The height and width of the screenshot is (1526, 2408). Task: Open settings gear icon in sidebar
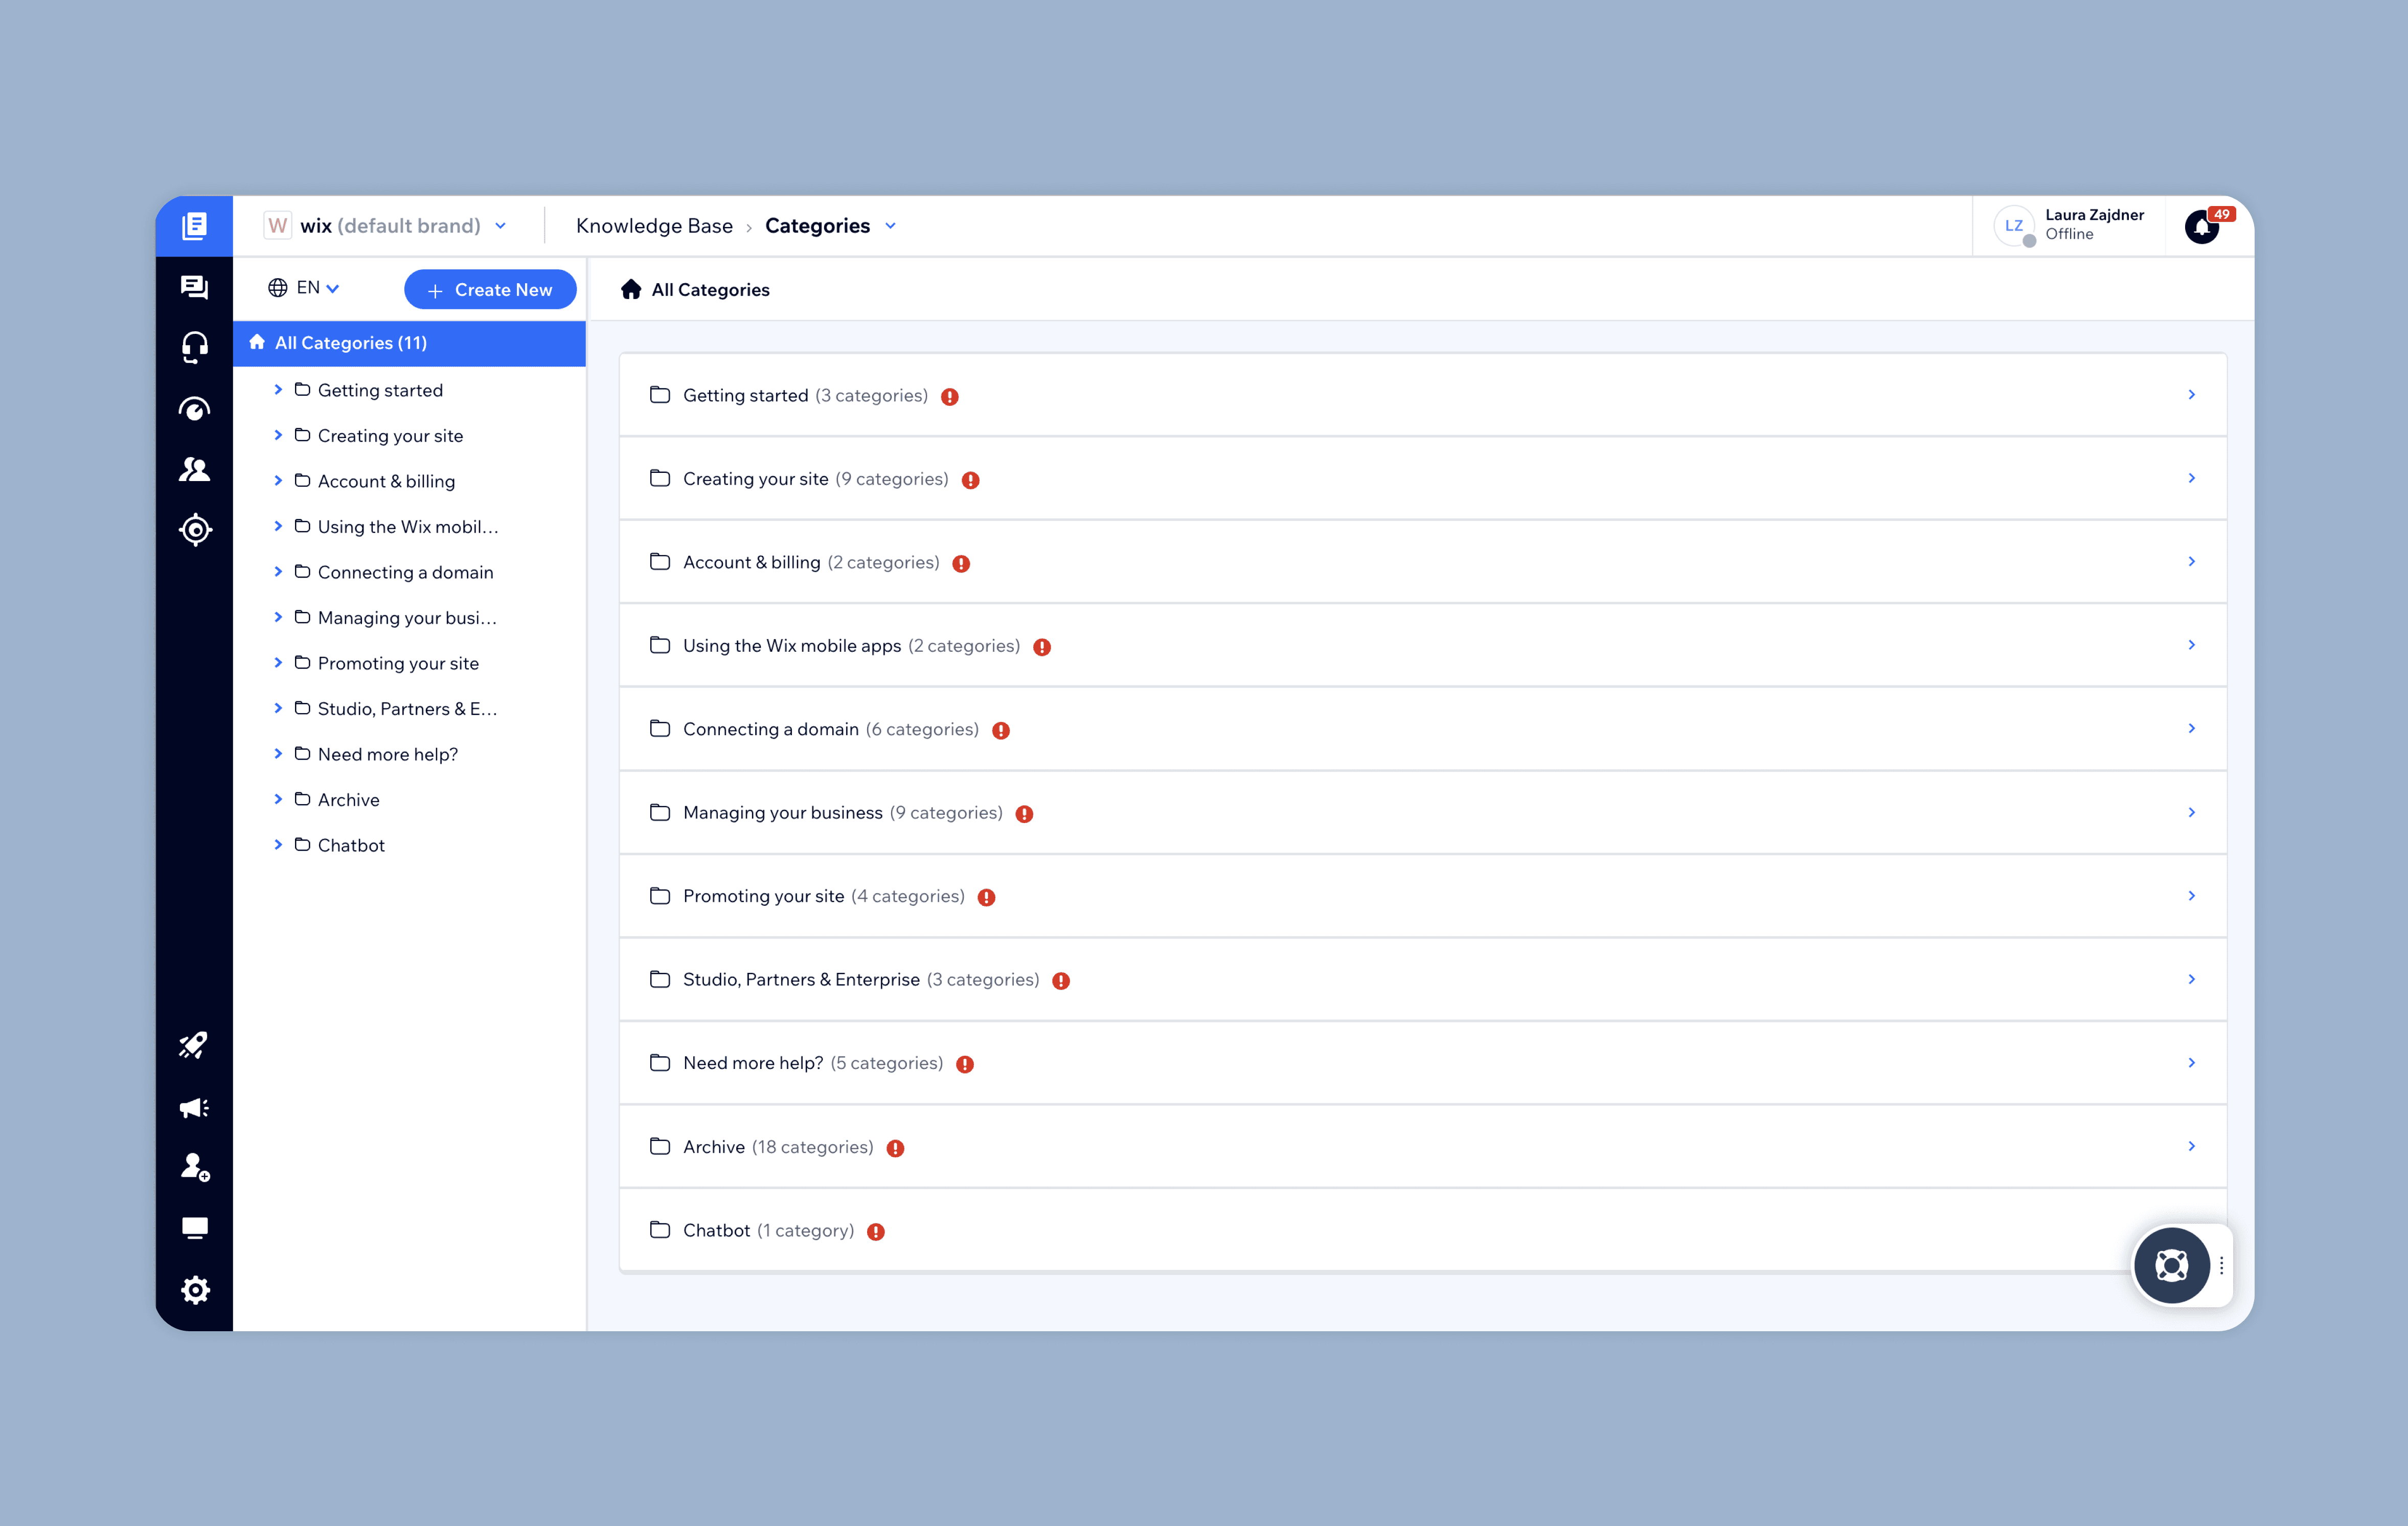[x=195, y=1289]
